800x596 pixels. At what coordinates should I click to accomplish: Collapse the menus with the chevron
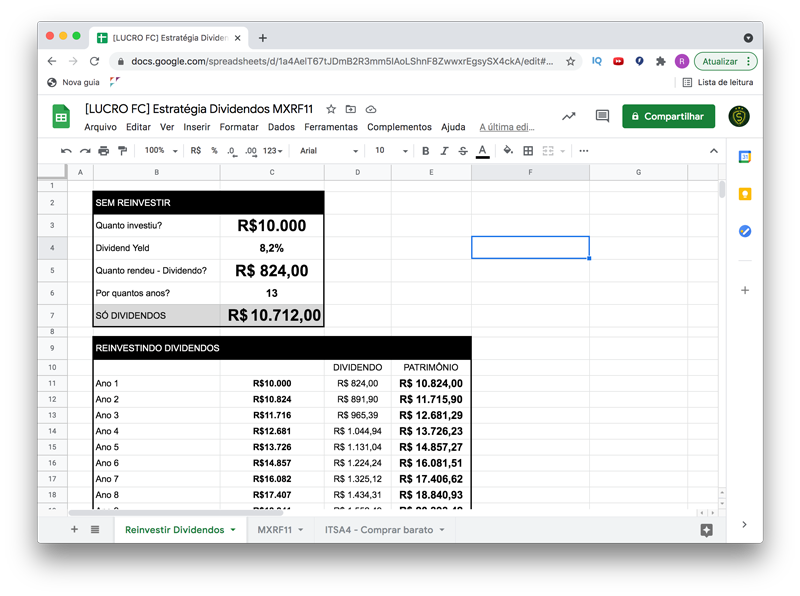point(714,151)
